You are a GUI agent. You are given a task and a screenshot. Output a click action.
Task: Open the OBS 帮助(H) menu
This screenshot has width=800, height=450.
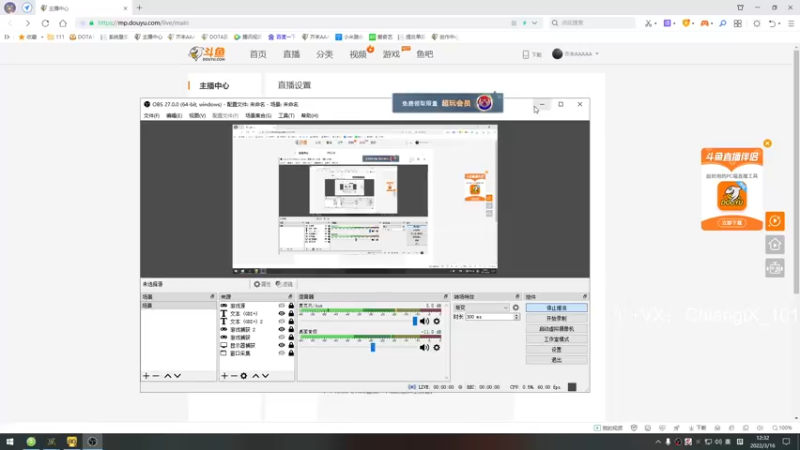coord(309,116)
